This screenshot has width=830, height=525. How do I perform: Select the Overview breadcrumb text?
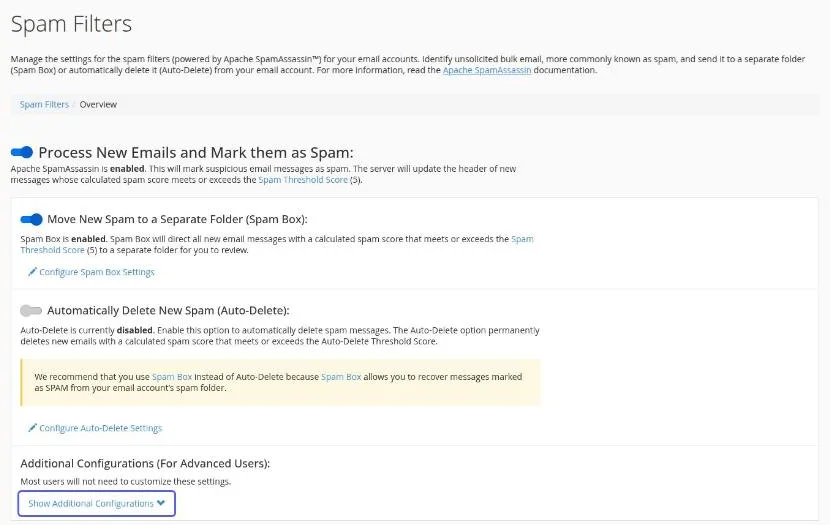98,104
